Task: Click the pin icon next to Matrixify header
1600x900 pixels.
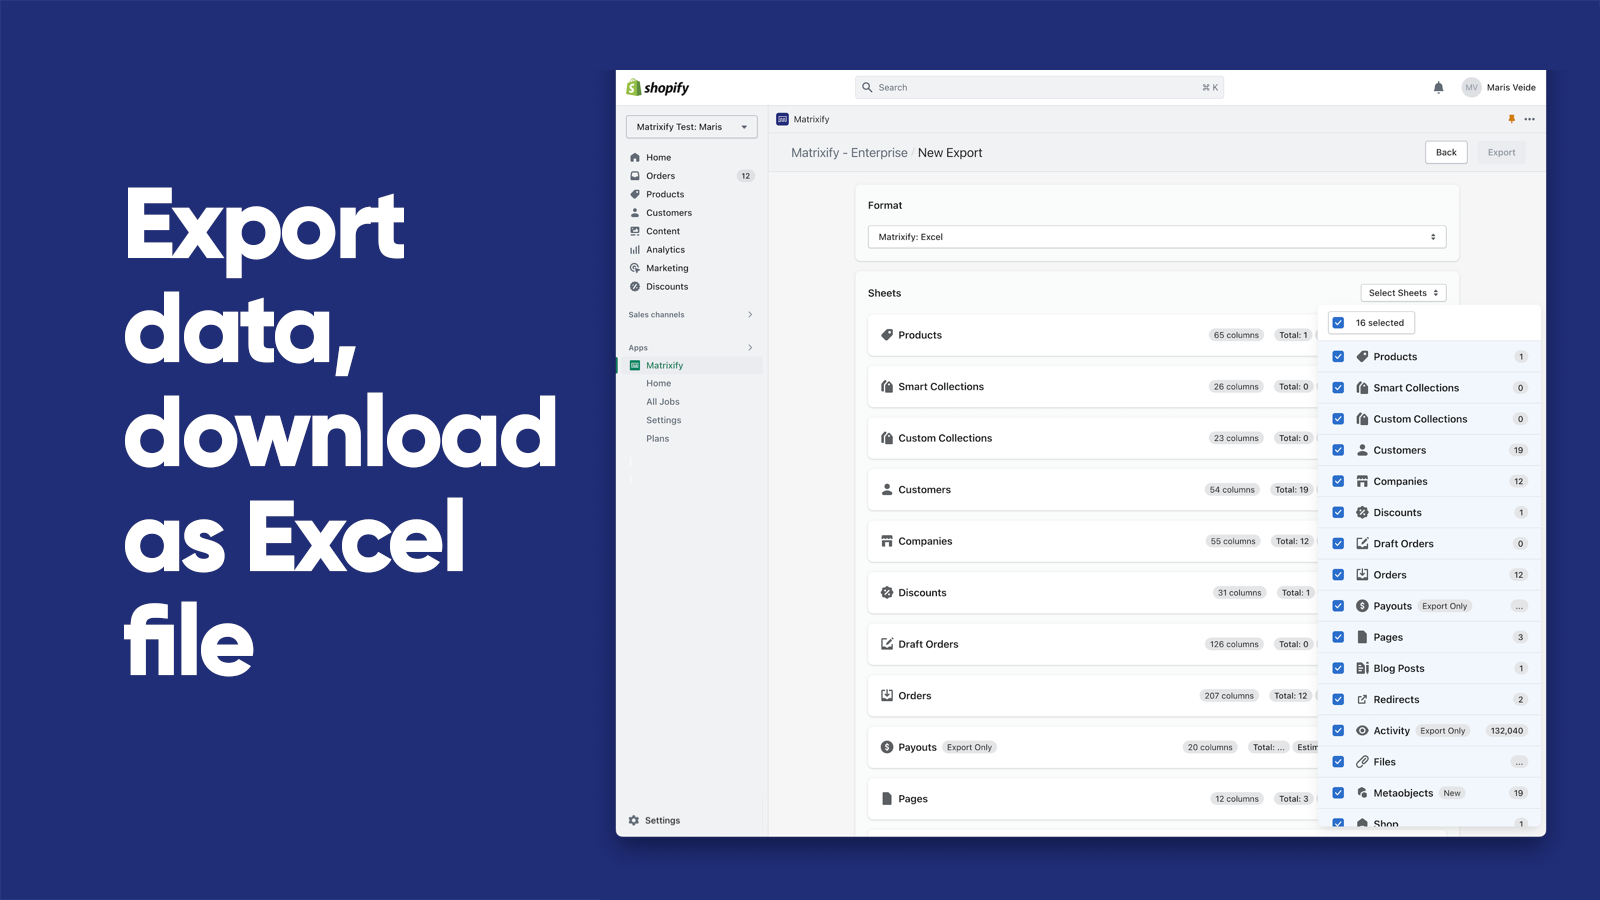Action: (x=1513, y=119)
